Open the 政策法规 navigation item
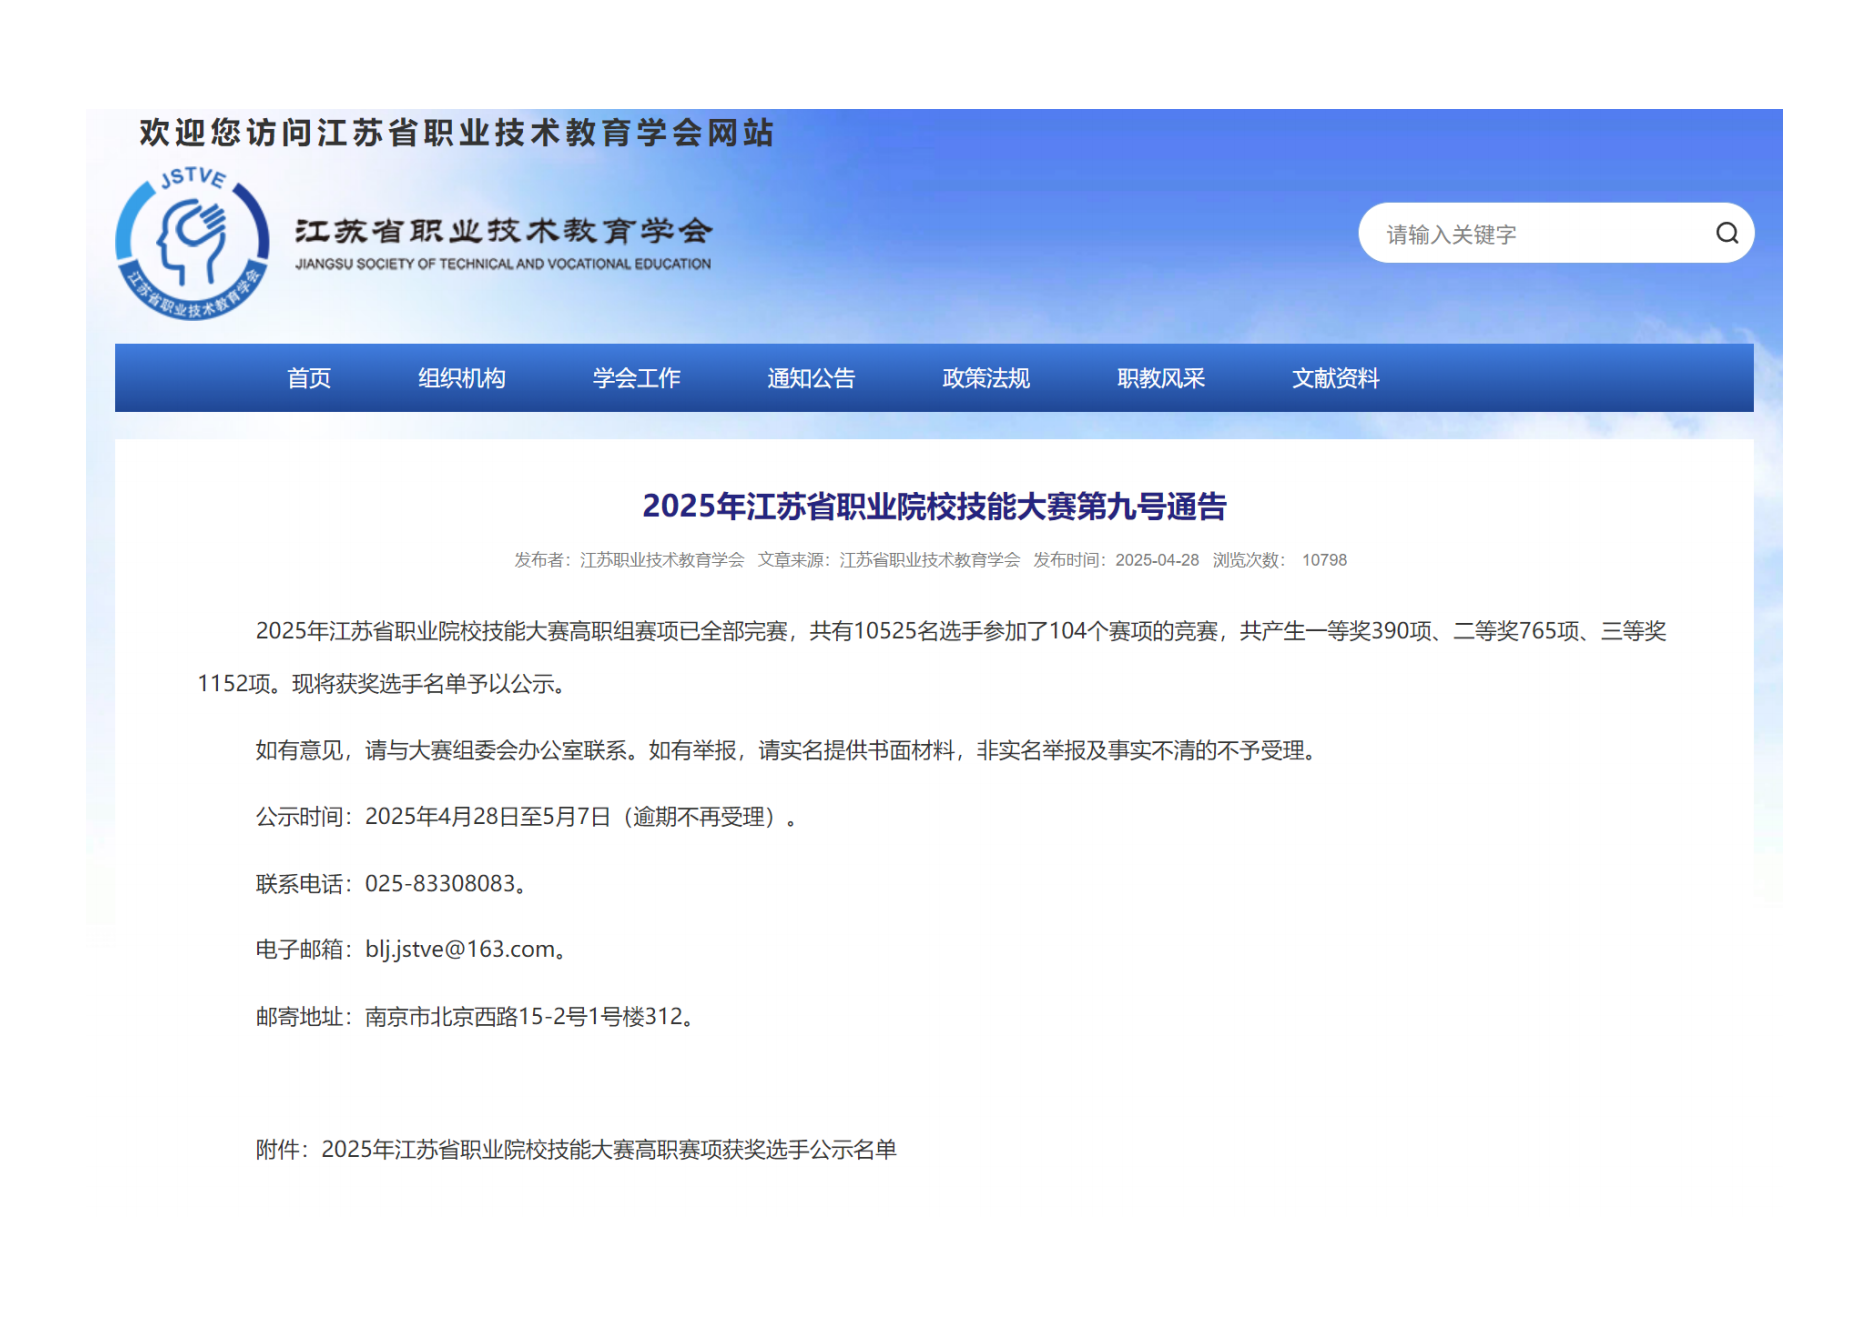 coord(986,378)
